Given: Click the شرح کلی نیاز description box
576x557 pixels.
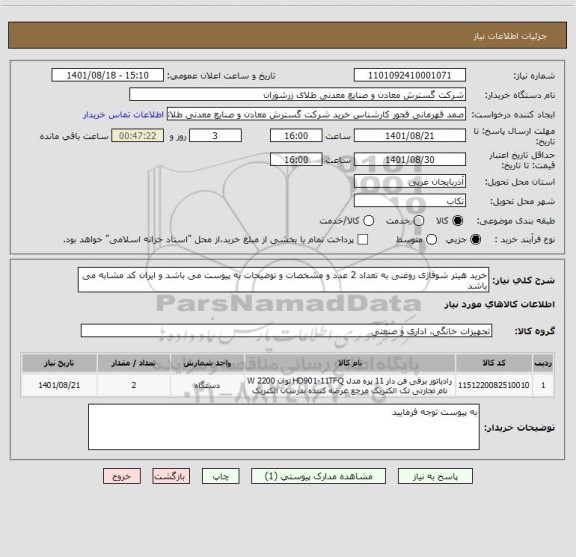Looking at the screenshot, I should pos(283,280).
